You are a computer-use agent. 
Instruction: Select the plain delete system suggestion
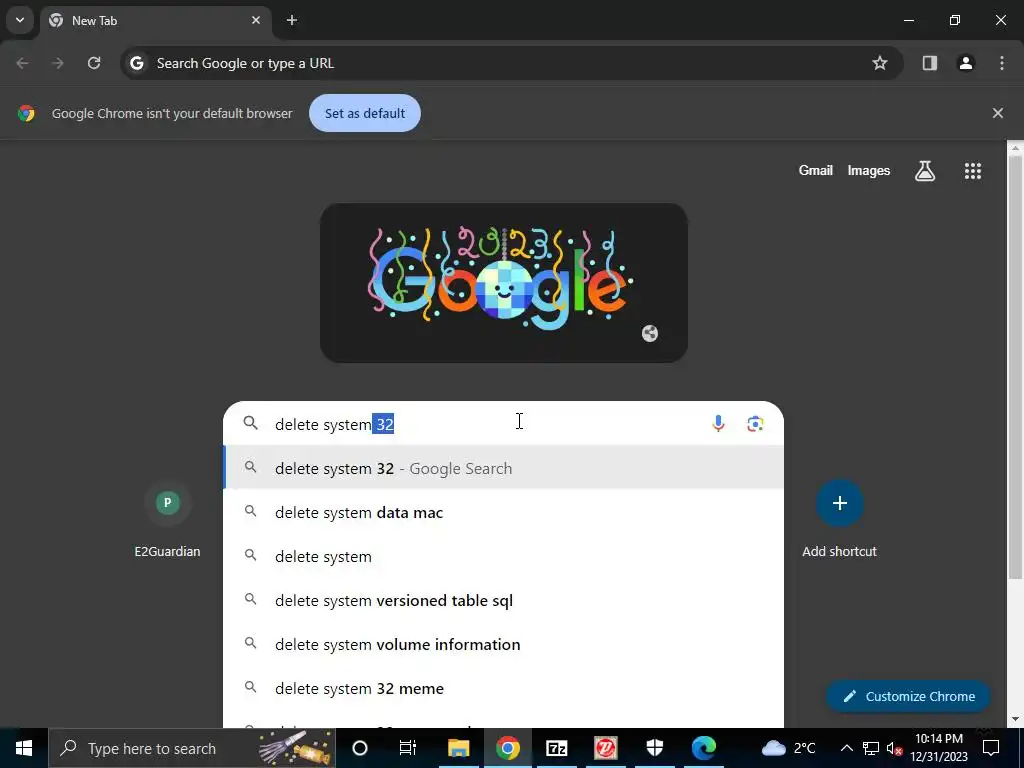tap(504, 556)
